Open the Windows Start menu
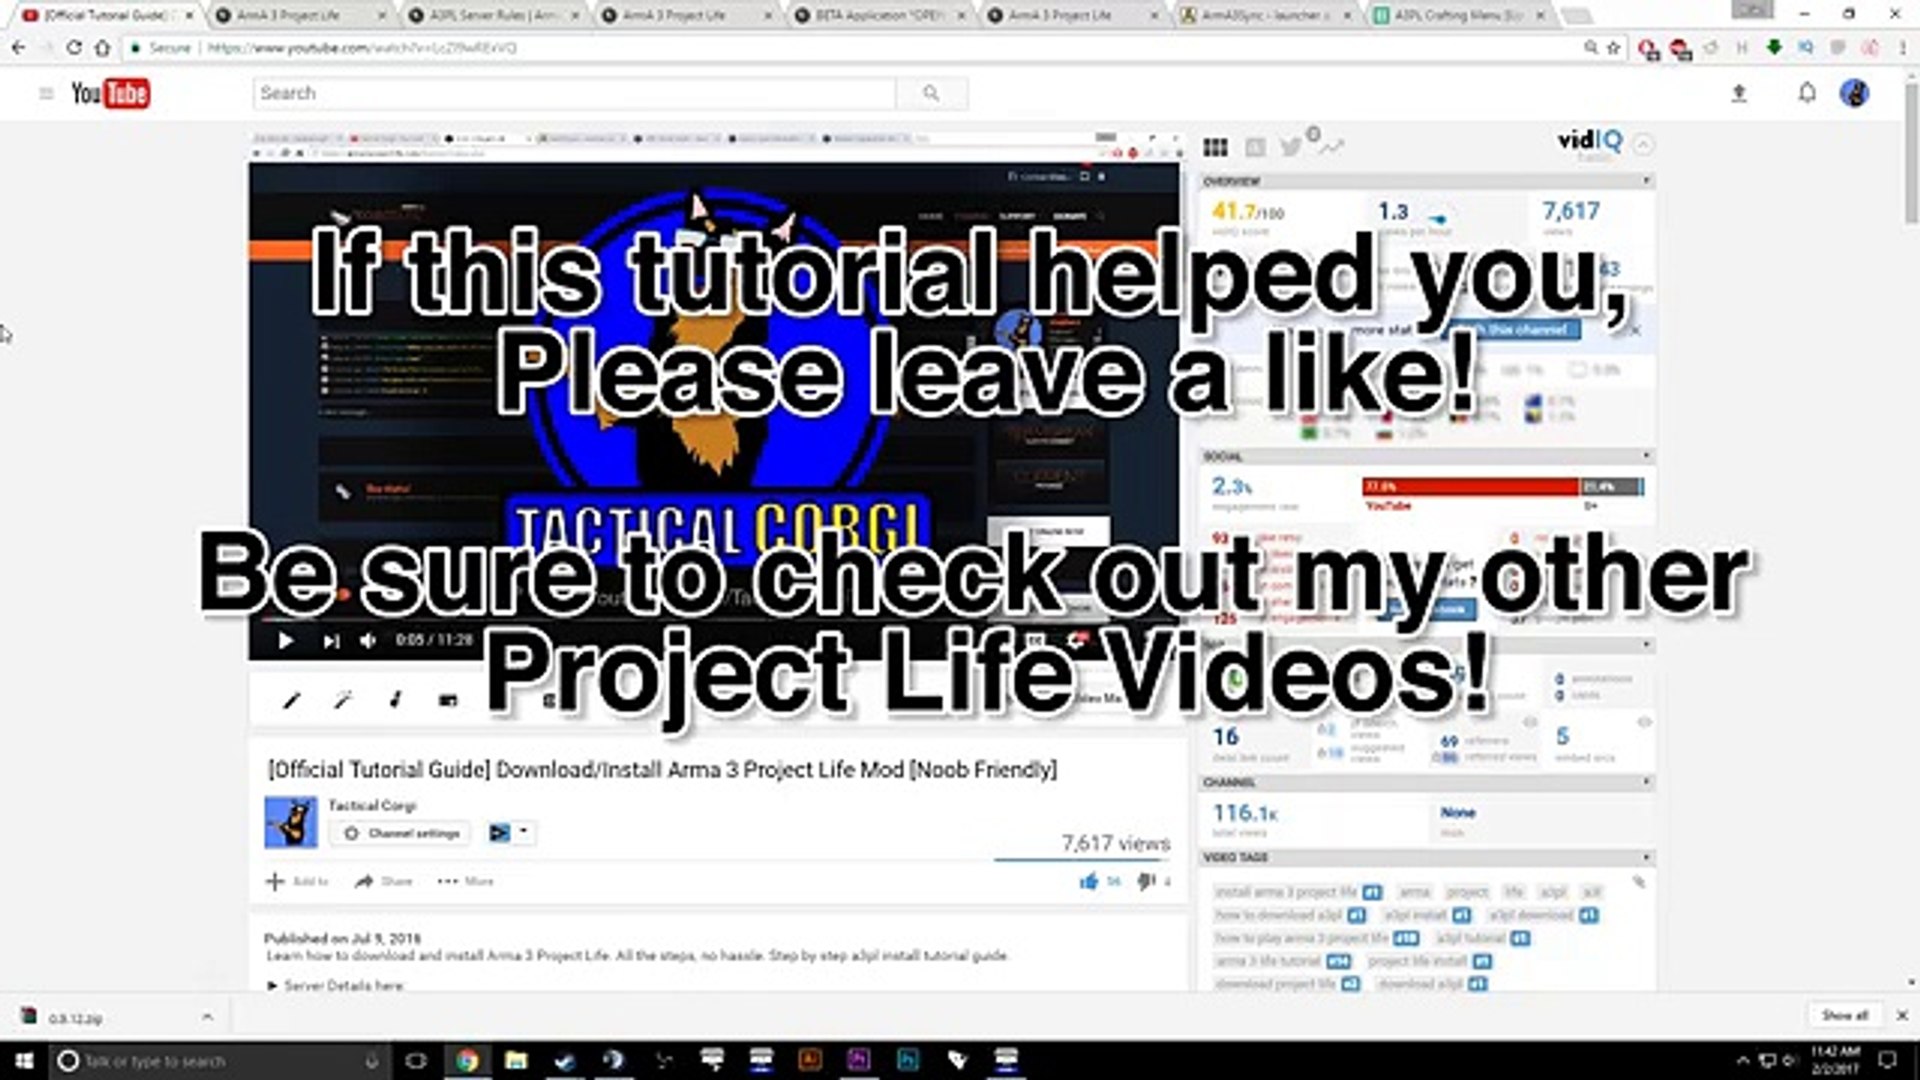Screen dimensions: 1920x1080 [24, 1060]
